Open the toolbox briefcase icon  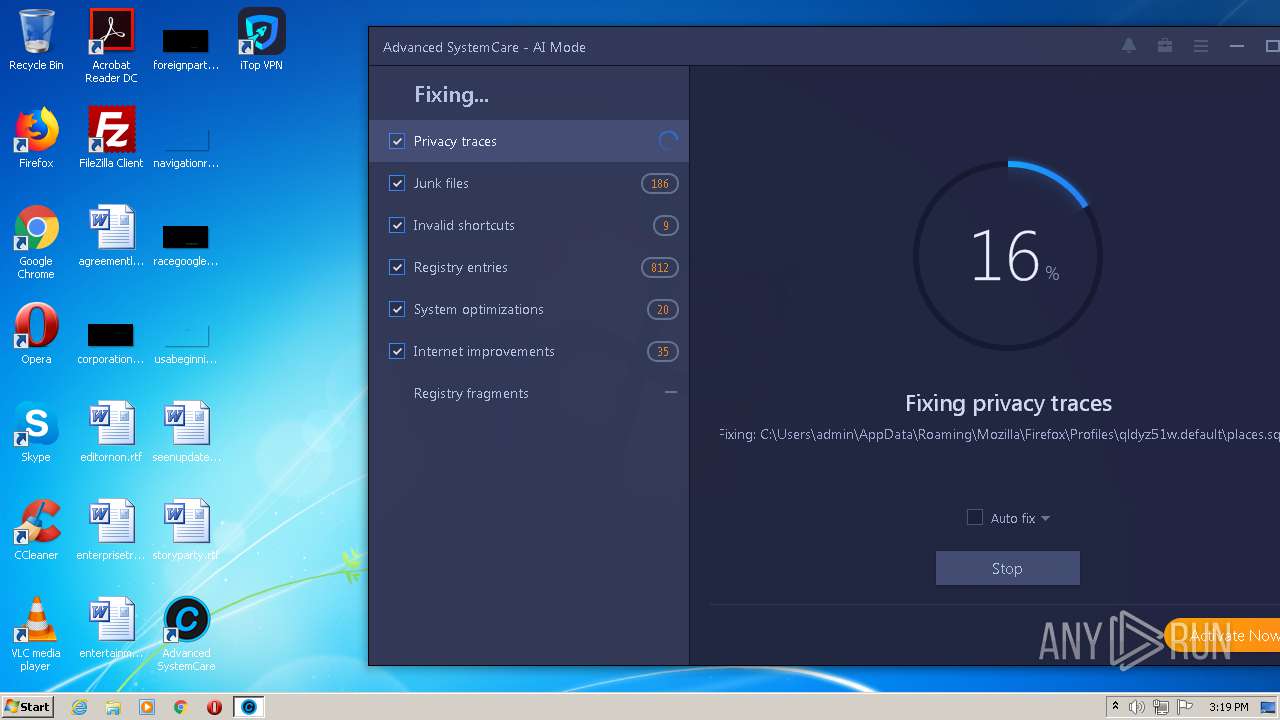pos(1165,46)
